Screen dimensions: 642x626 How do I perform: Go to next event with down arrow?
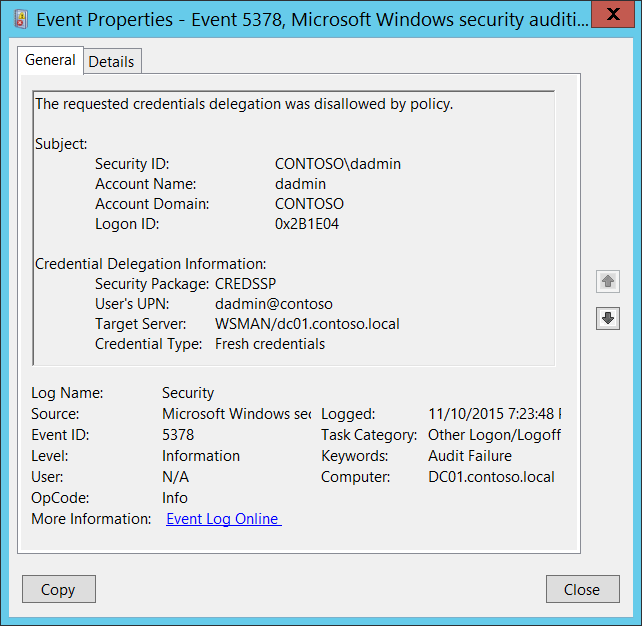point(608,319)
